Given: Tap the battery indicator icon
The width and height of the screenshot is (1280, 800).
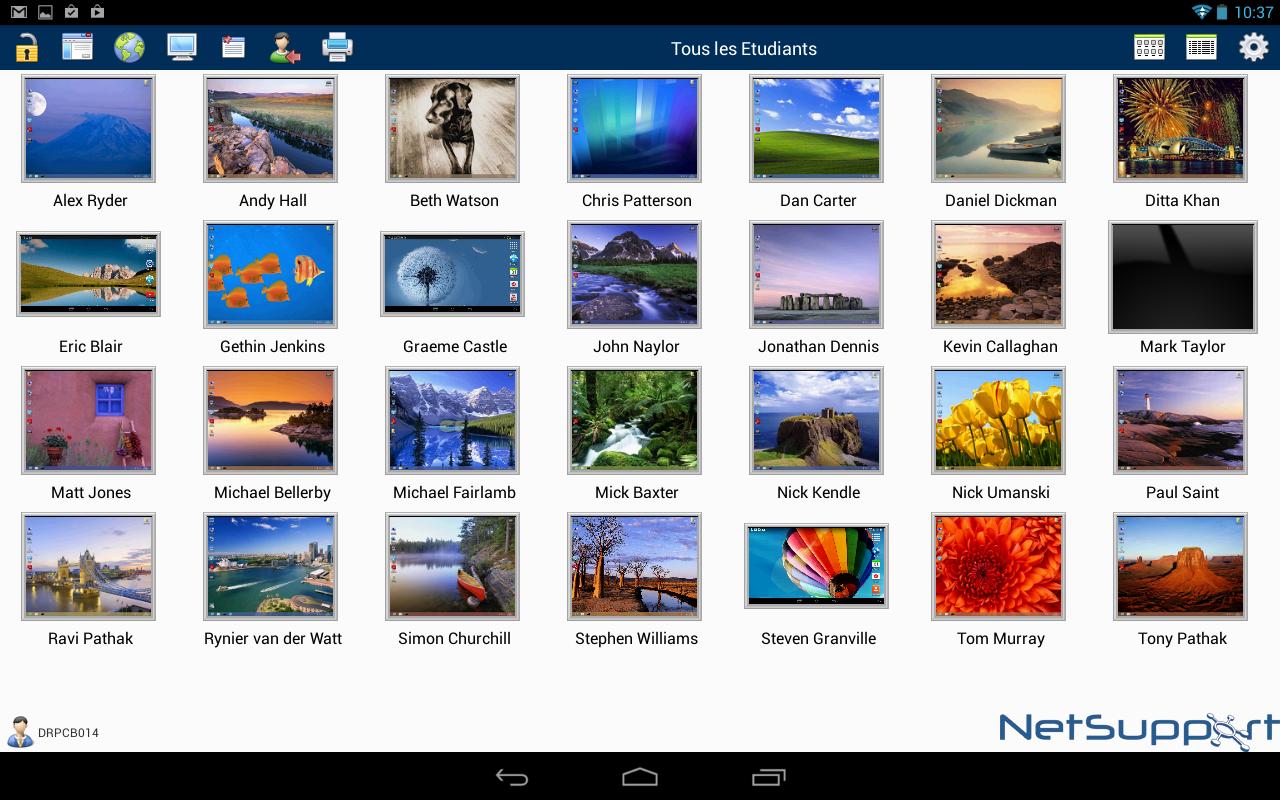Looking at the screenshot, I should (1222, 12).
